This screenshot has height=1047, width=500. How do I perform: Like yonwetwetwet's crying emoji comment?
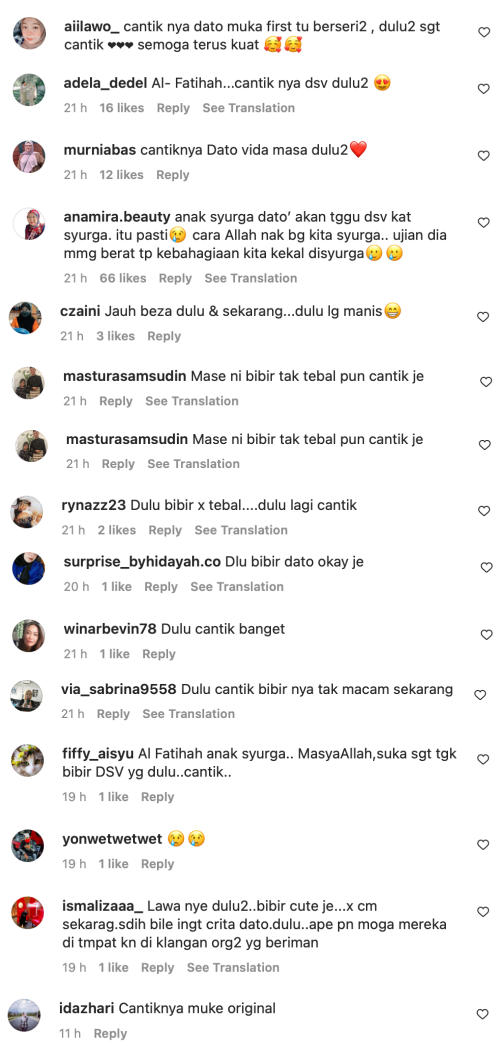(x=483, y=845)
